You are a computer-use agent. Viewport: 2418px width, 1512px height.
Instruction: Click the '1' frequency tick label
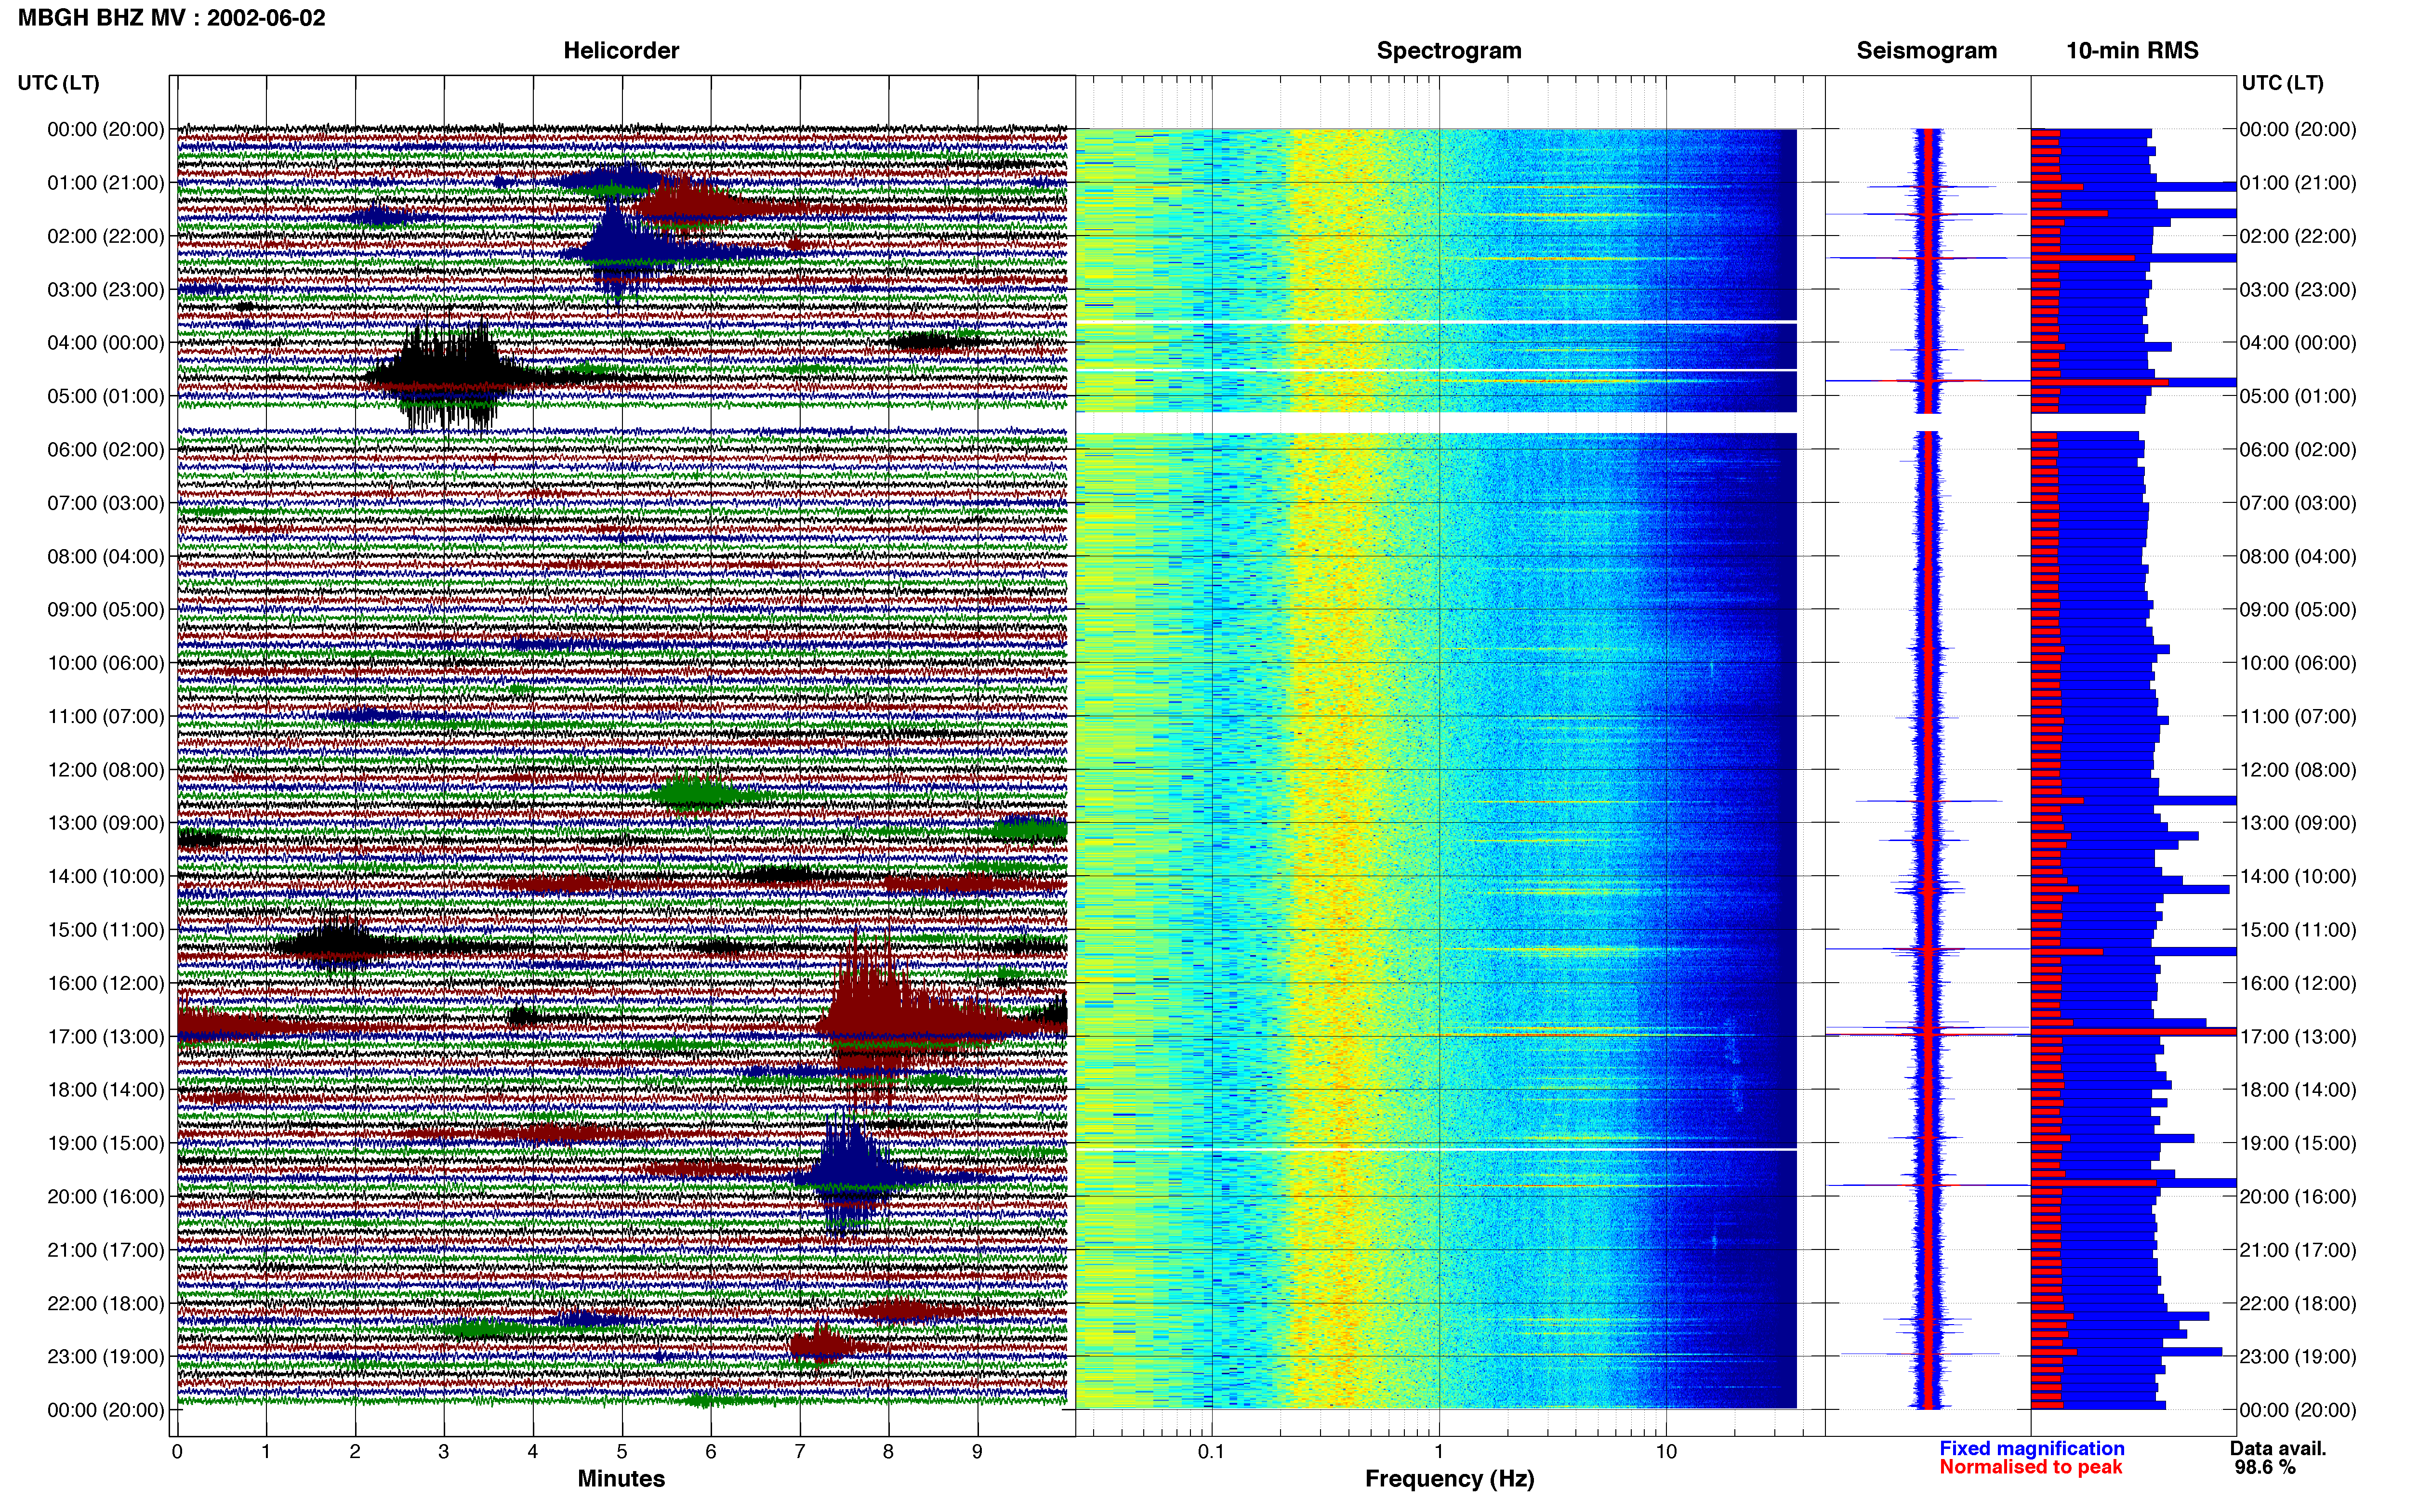point(1439,1451)
